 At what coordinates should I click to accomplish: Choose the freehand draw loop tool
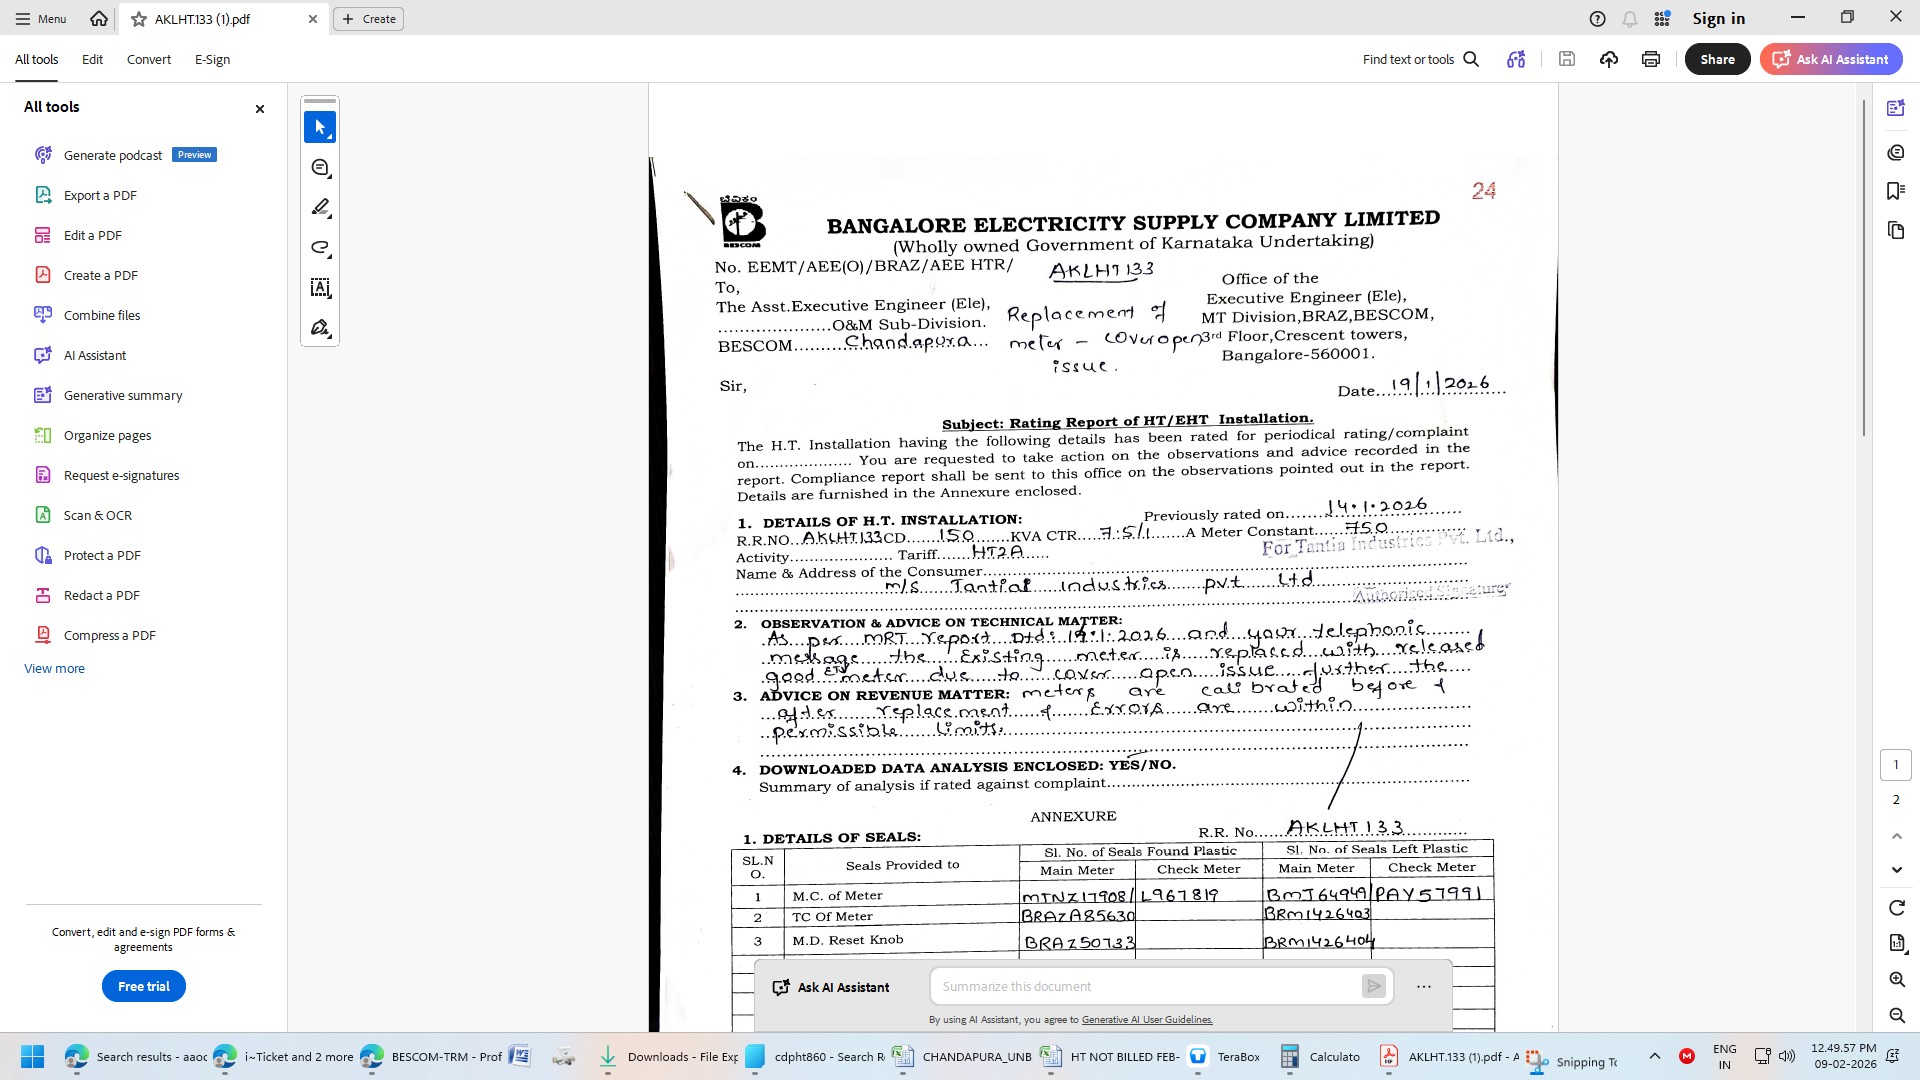click(320, 248)
